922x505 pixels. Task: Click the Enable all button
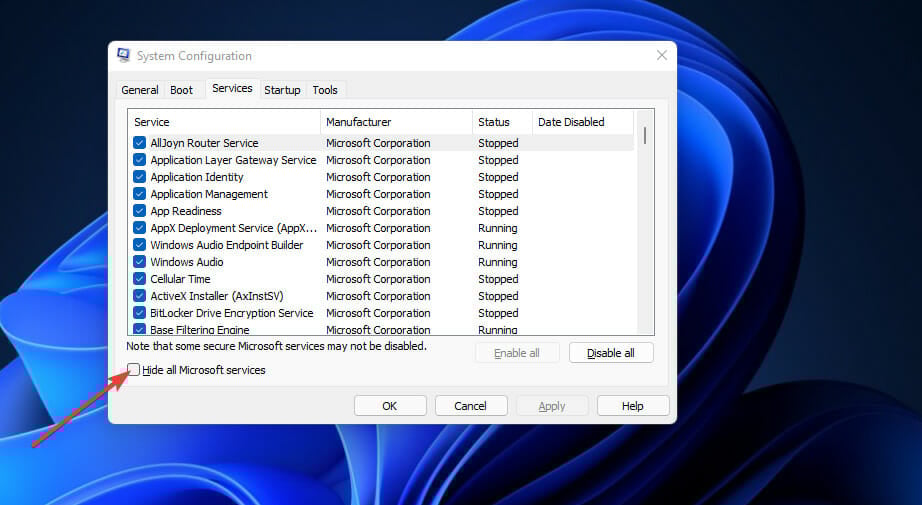pos(517,353)
